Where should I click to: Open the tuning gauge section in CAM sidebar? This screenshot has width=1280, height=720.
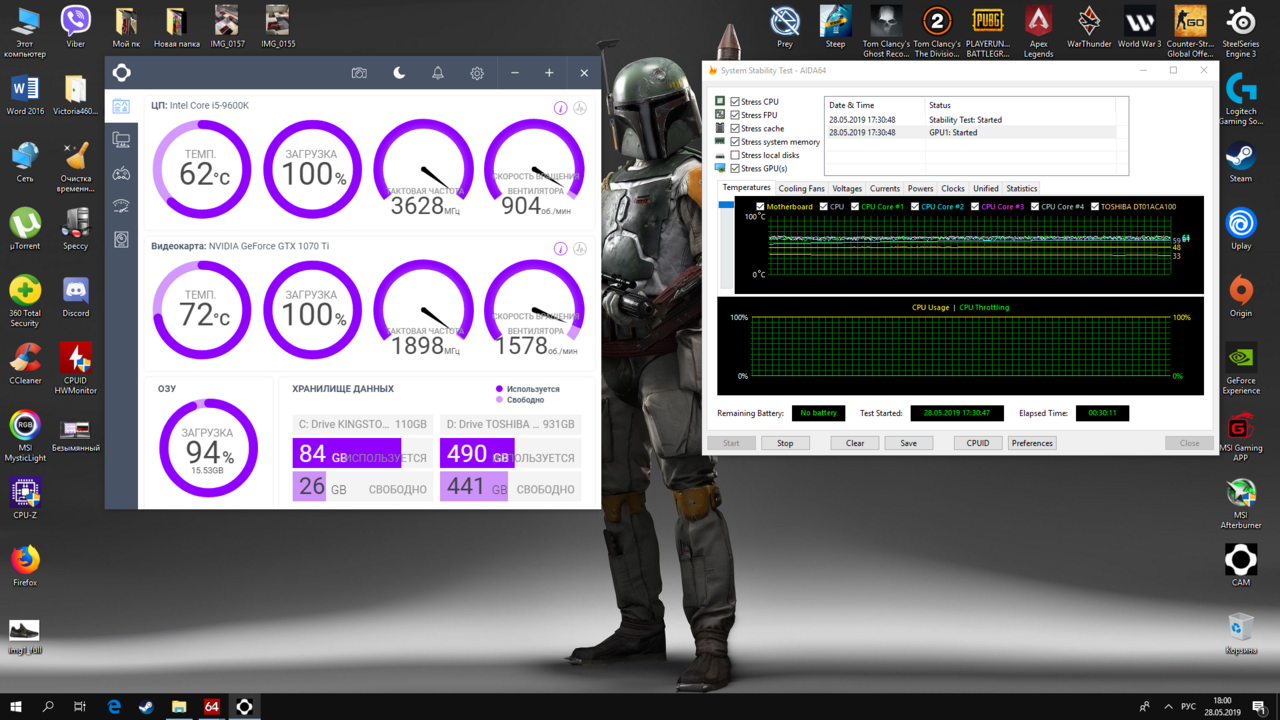(121, 206)
